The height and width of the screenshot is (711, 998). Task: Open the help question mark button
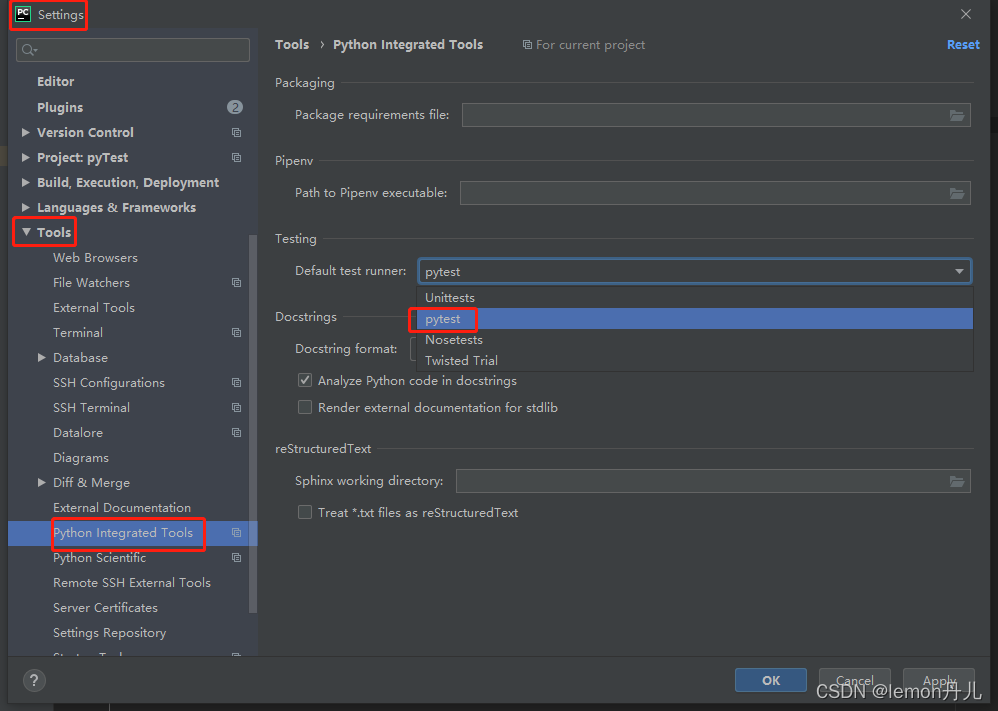tap(34, 680)
